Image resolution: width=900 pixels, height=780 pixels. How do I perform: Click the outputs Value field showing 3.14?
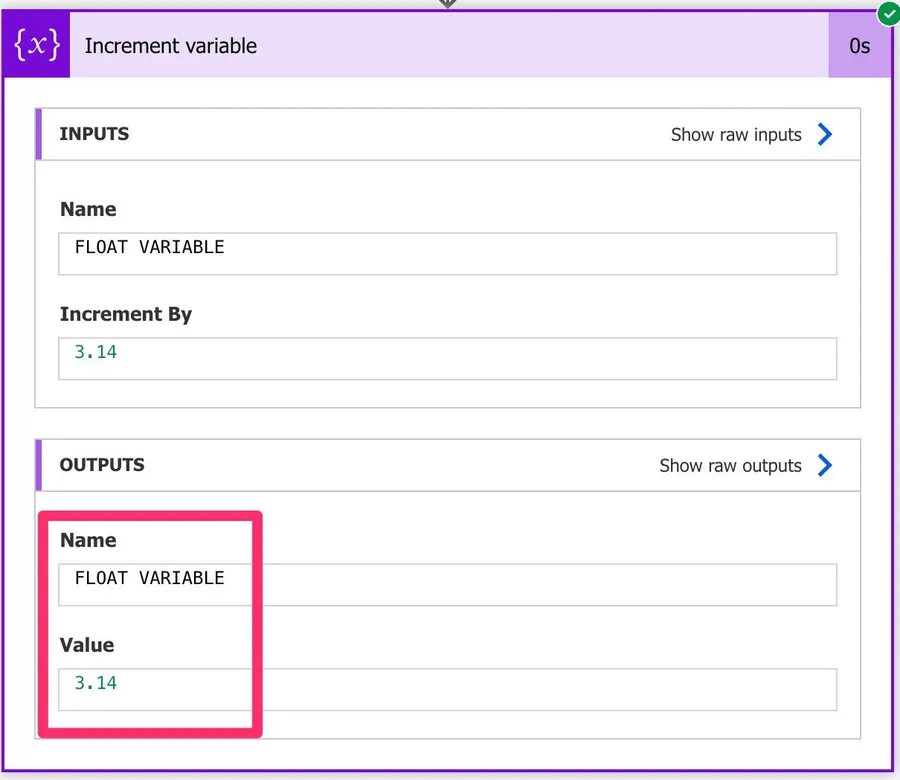click(x=447, y=689)
